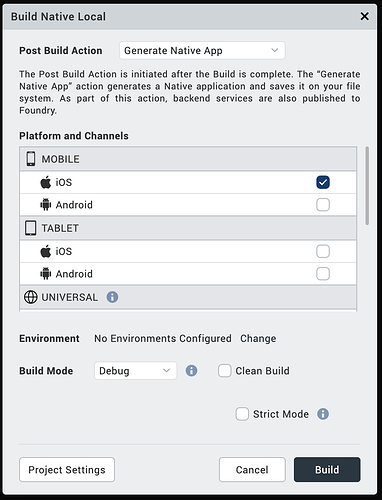Open Project Settings
The image size is (382, 500).
(67, 470)
